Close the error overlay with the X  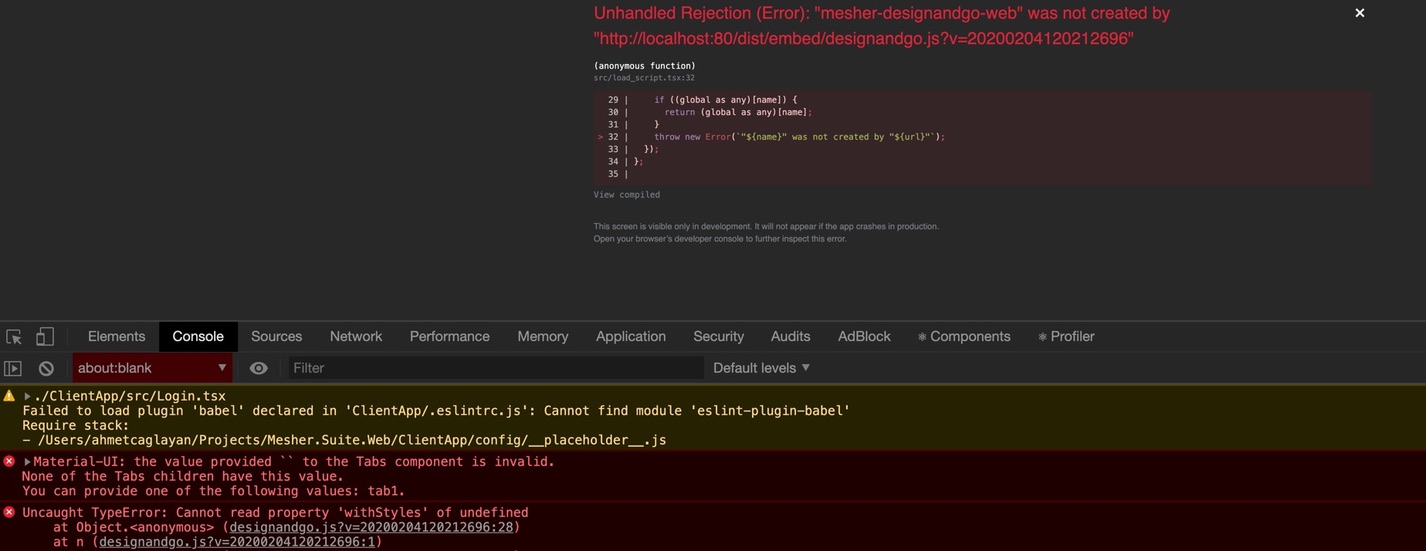1359,13
